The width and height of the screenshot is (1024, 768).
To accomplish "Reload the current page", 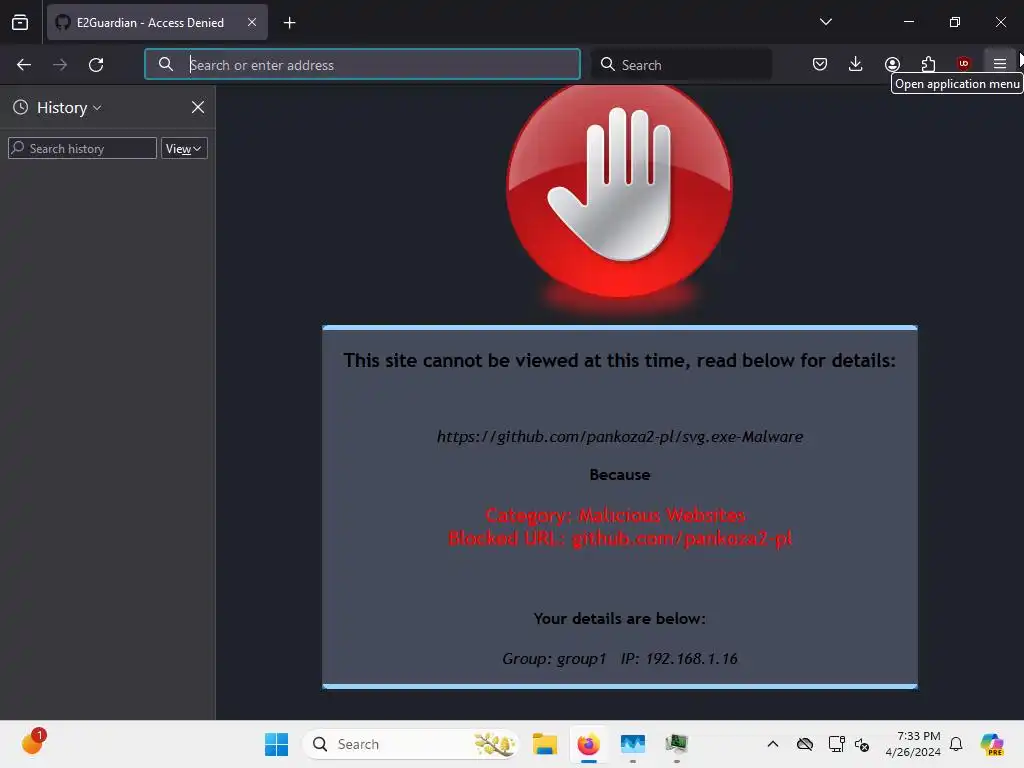I will point(96,65).
